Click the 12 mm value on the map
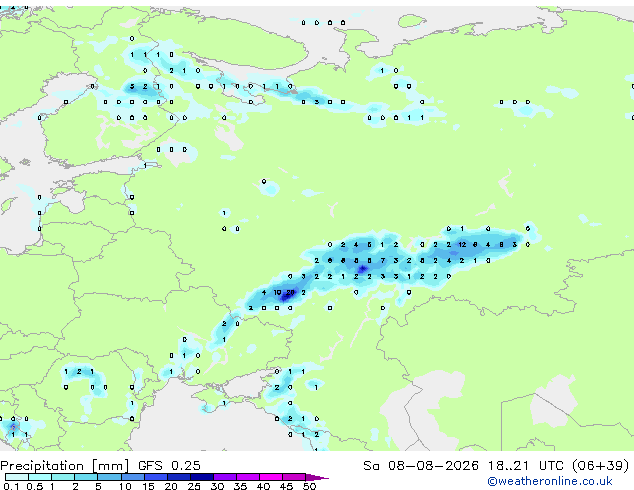634x490 pixels. (462, 245)
